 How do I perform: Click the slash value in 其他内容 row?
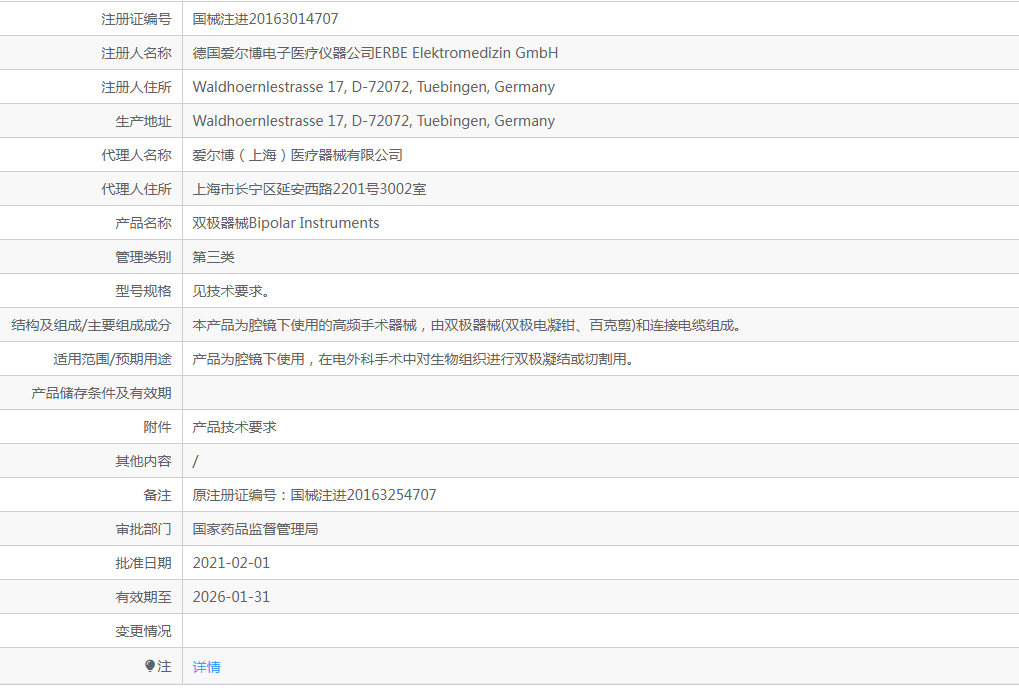(195, 461)
